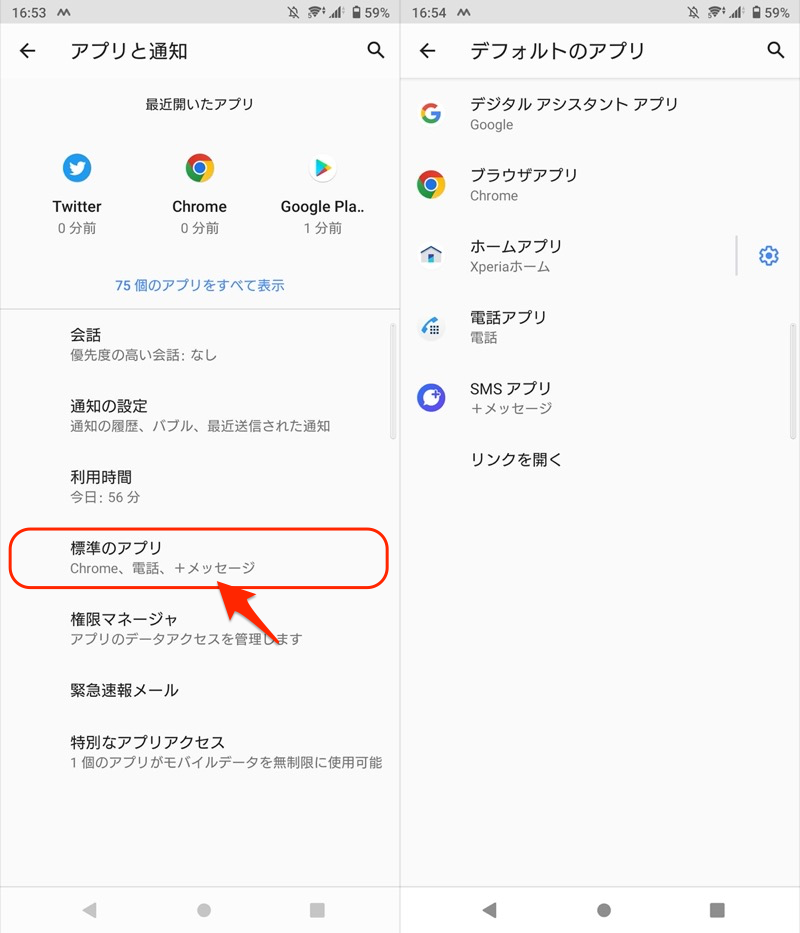This screenshot has width=800, height=933.
Task: Open Google Play icon in recent apps
Action: click(323, 168)
